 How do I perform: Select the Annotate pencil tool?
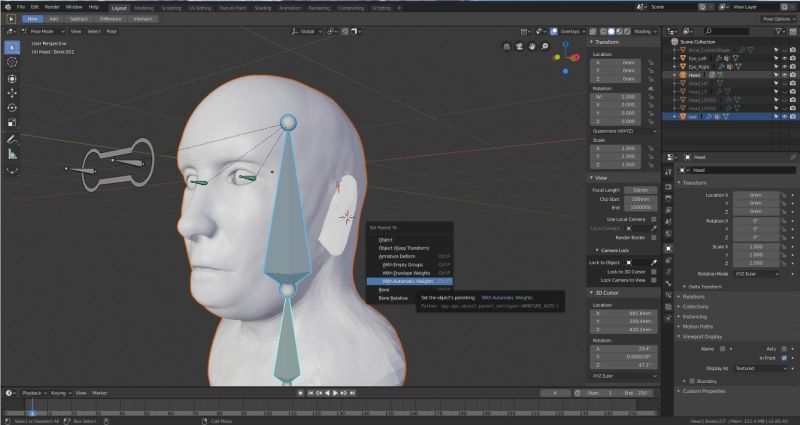point(12,139)
